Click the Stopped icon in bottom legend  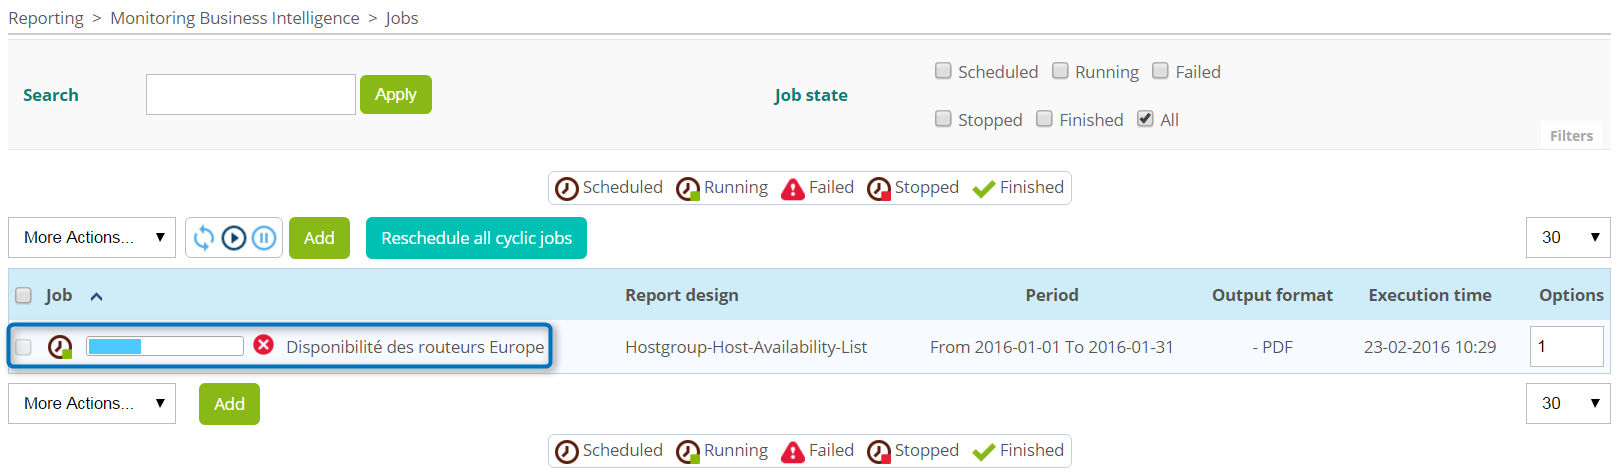coord(878,452)
